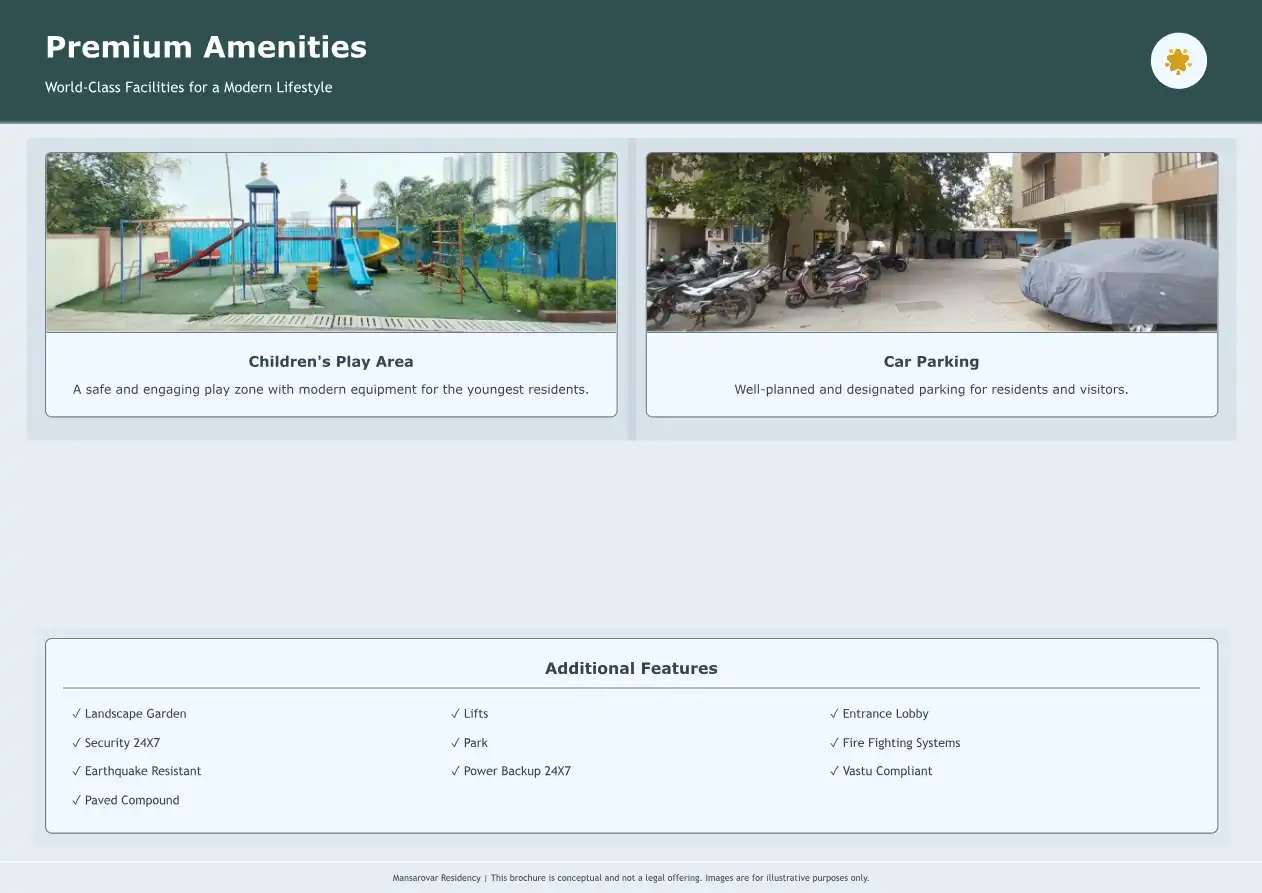Select the Paved Compound feature
This screenshot has height=893, width=1262.
(x=127, y=800)
